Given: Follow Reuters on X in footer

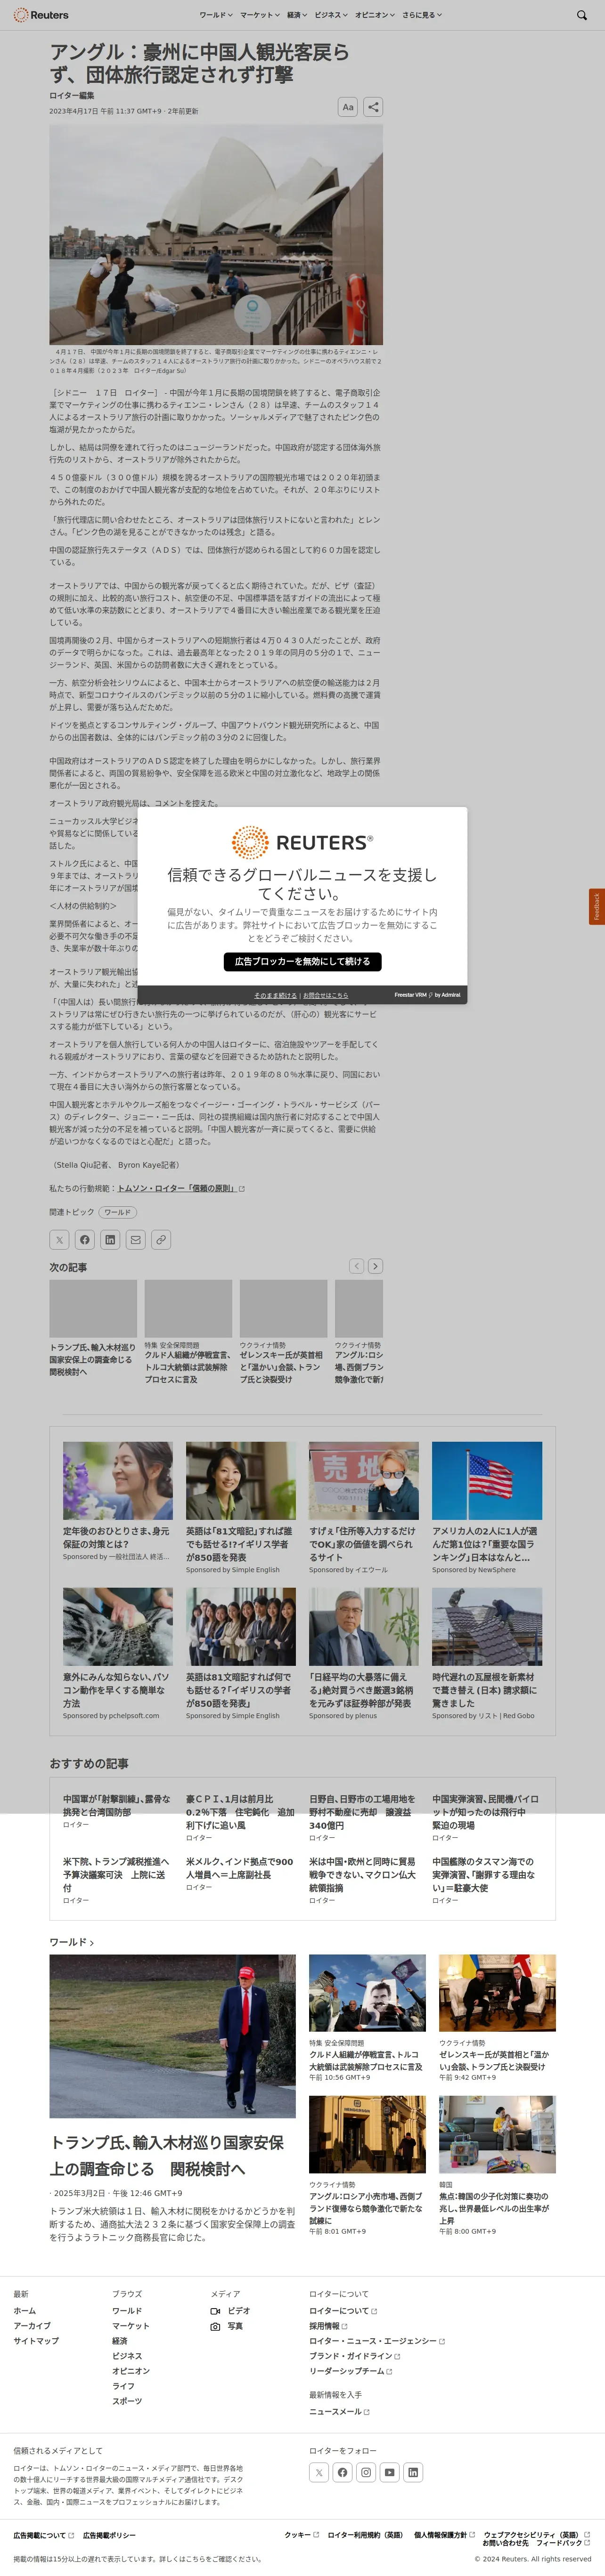Looking at the screenshot, I should pyautogui.click(x=319, y=2472).
